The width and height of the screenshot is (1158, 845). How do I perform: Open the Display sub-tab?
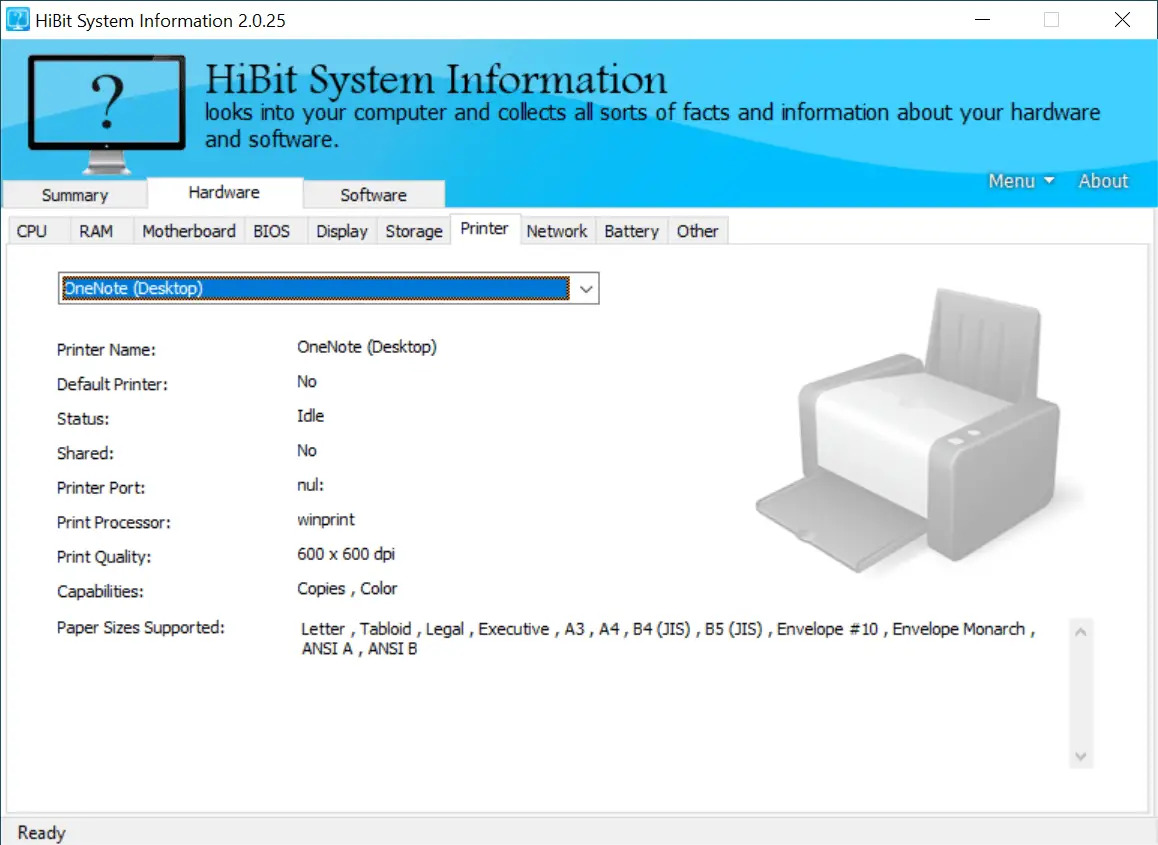342,231
